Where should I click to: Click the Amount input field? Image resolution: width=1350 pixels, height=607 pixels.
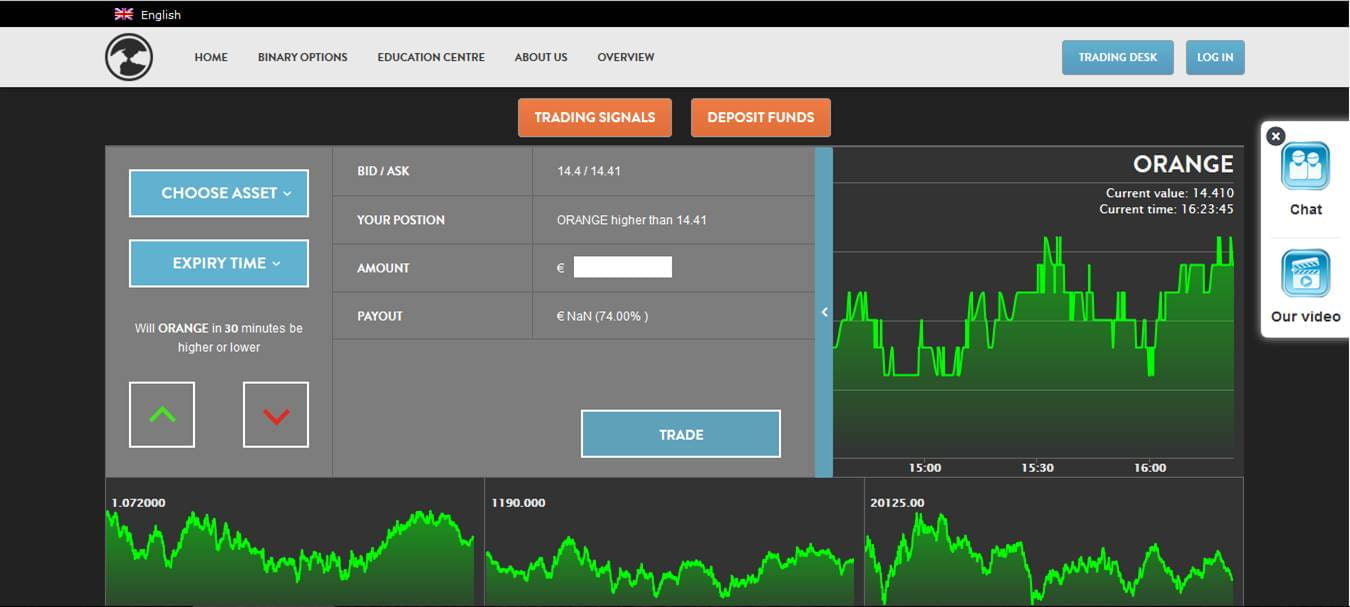[x=623, y=267]
